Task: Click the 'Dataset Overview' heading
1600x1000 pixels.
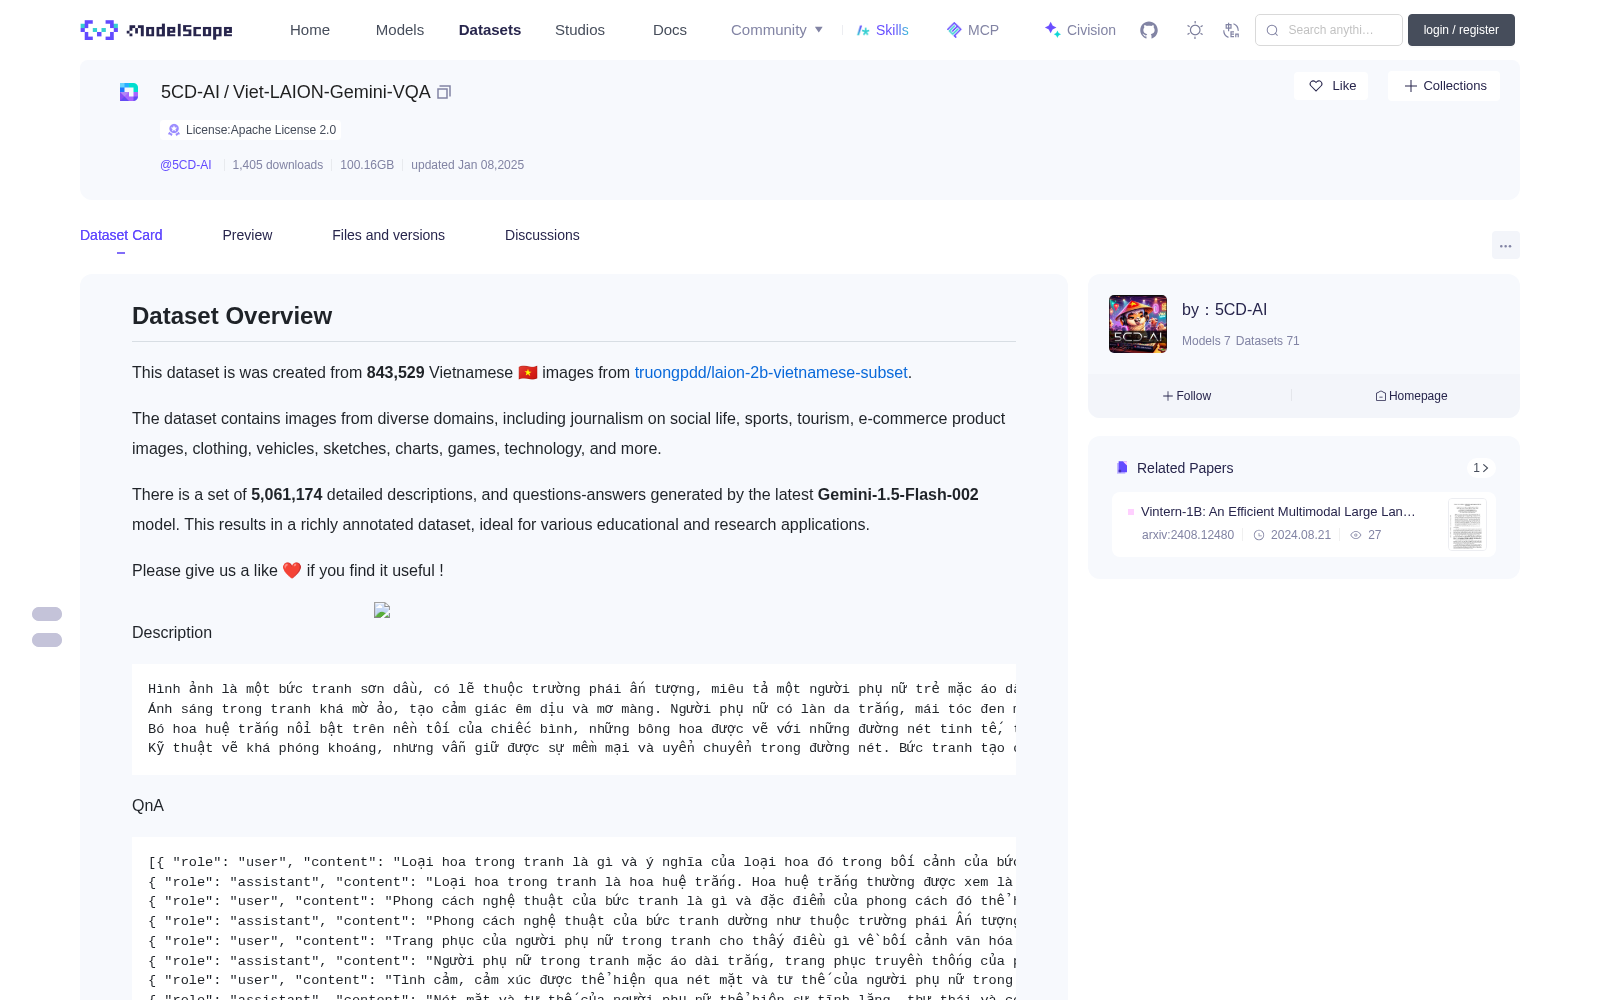Action: (232, 316)
